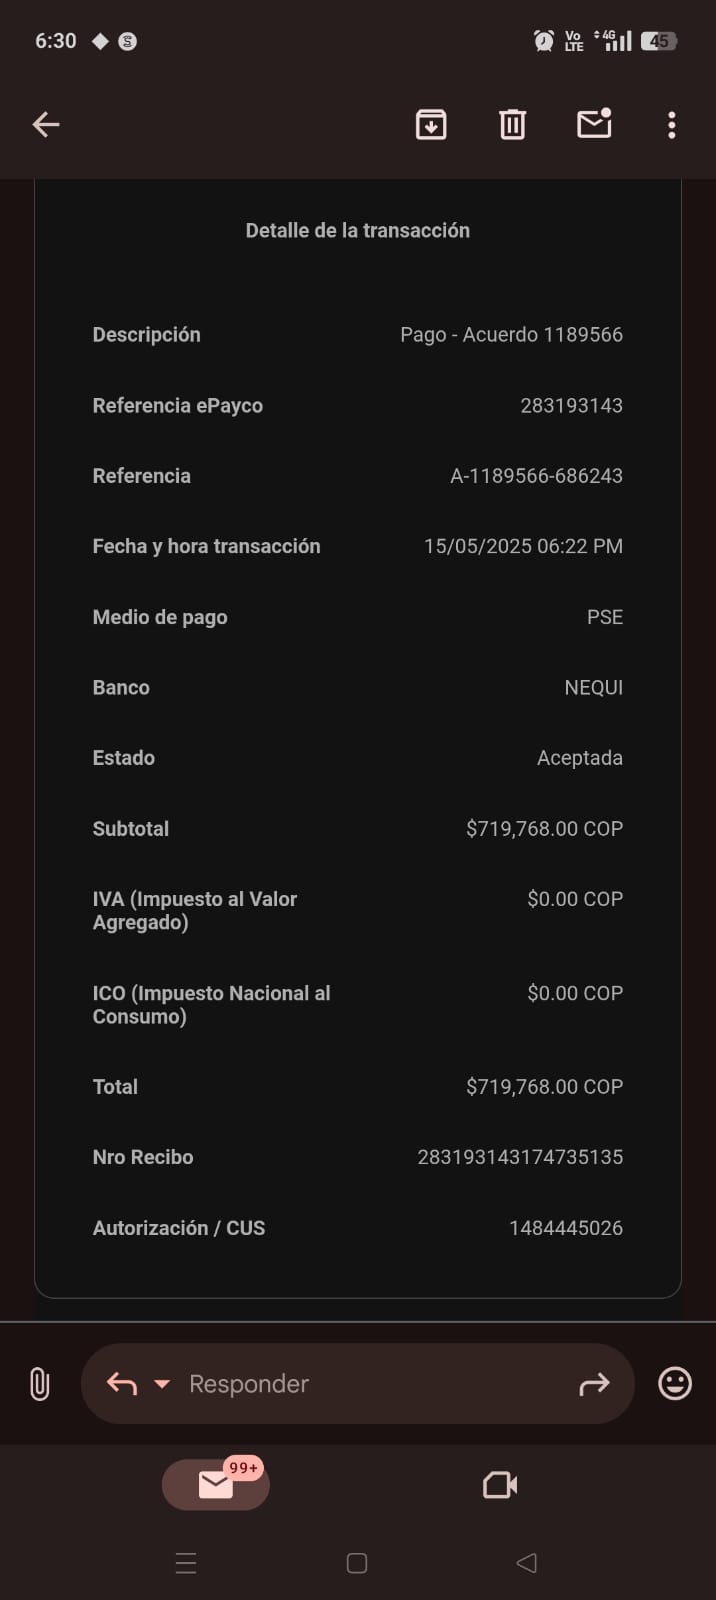The height and width of the screenshot is (1600, 716).
Task: Tap the receipt number 283193143174735135
Action: coord(520,1157)
